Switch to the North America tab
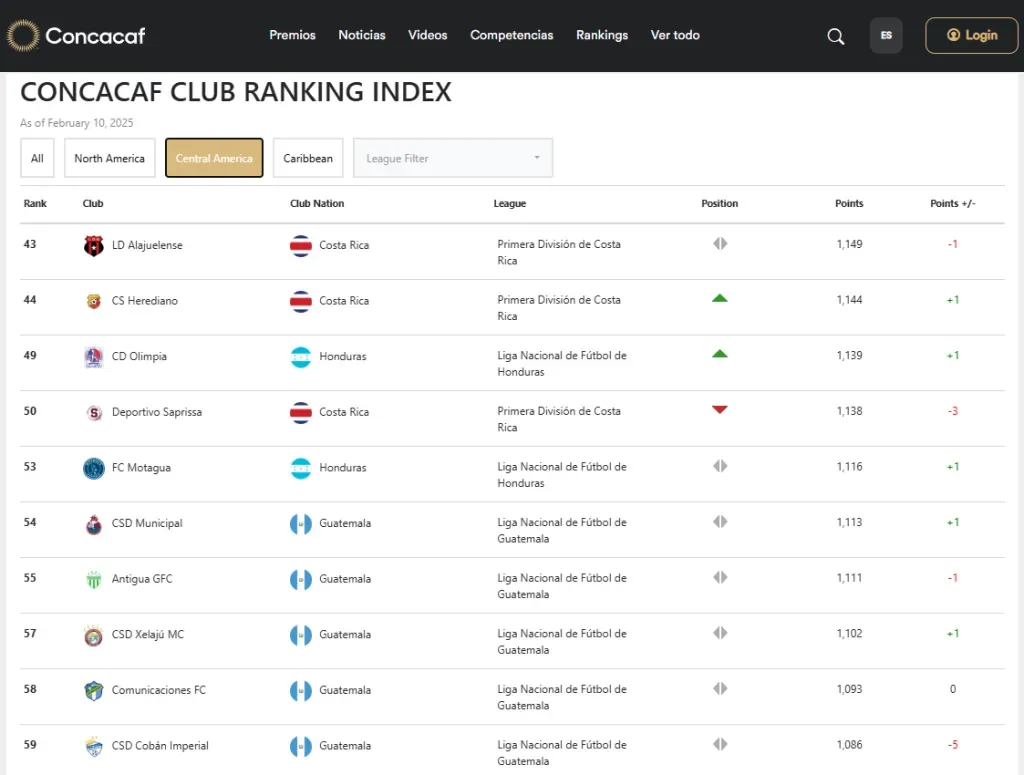The height and width of the screenshot is (775, 1024). pos(109,157)
